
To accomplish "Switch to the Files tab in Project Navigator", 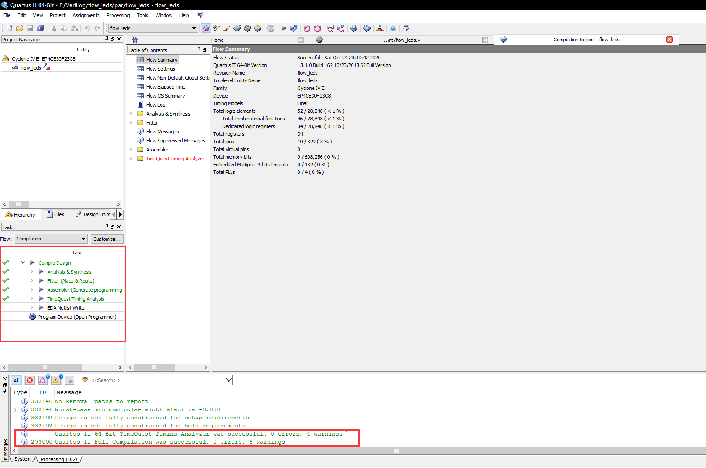I will [x=57, y=214].
